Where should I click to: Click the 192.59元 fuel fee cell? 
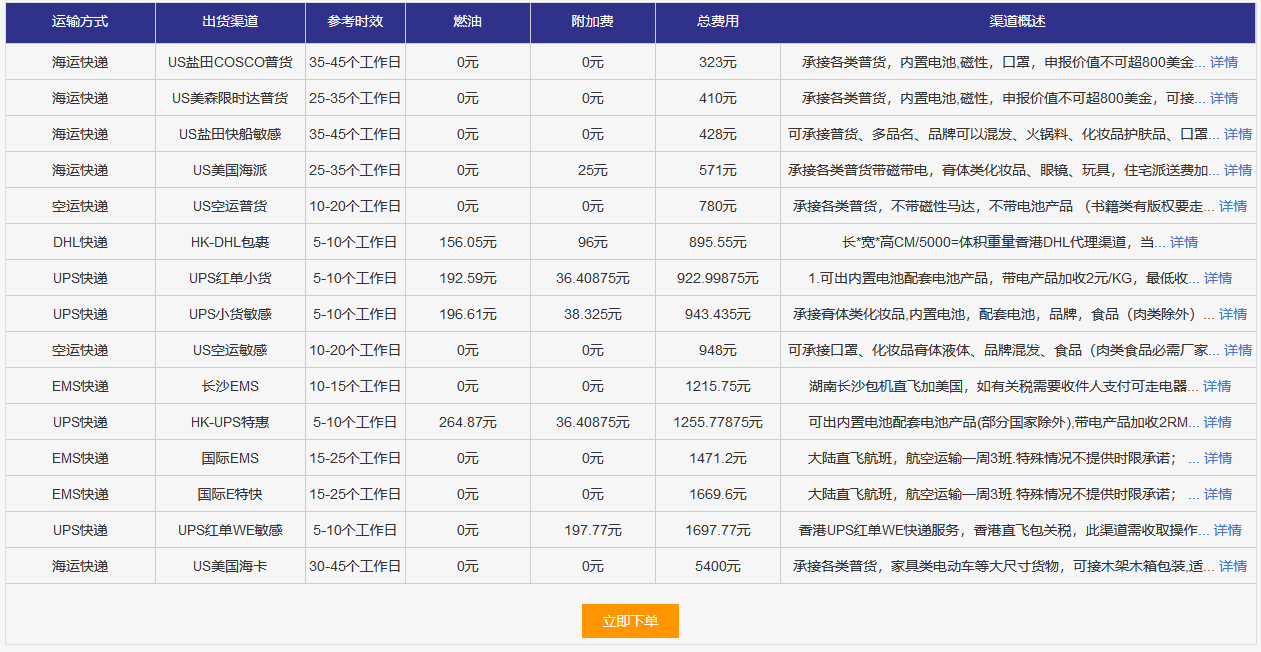468,278
